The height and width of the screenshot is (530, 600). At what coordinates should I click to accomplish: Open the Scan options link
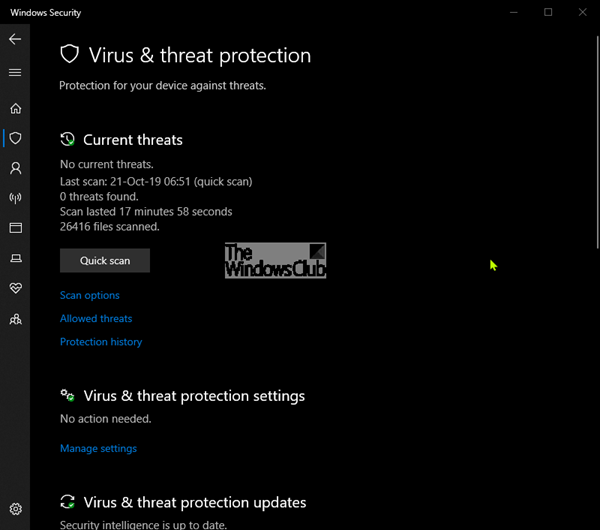[89, 296]
